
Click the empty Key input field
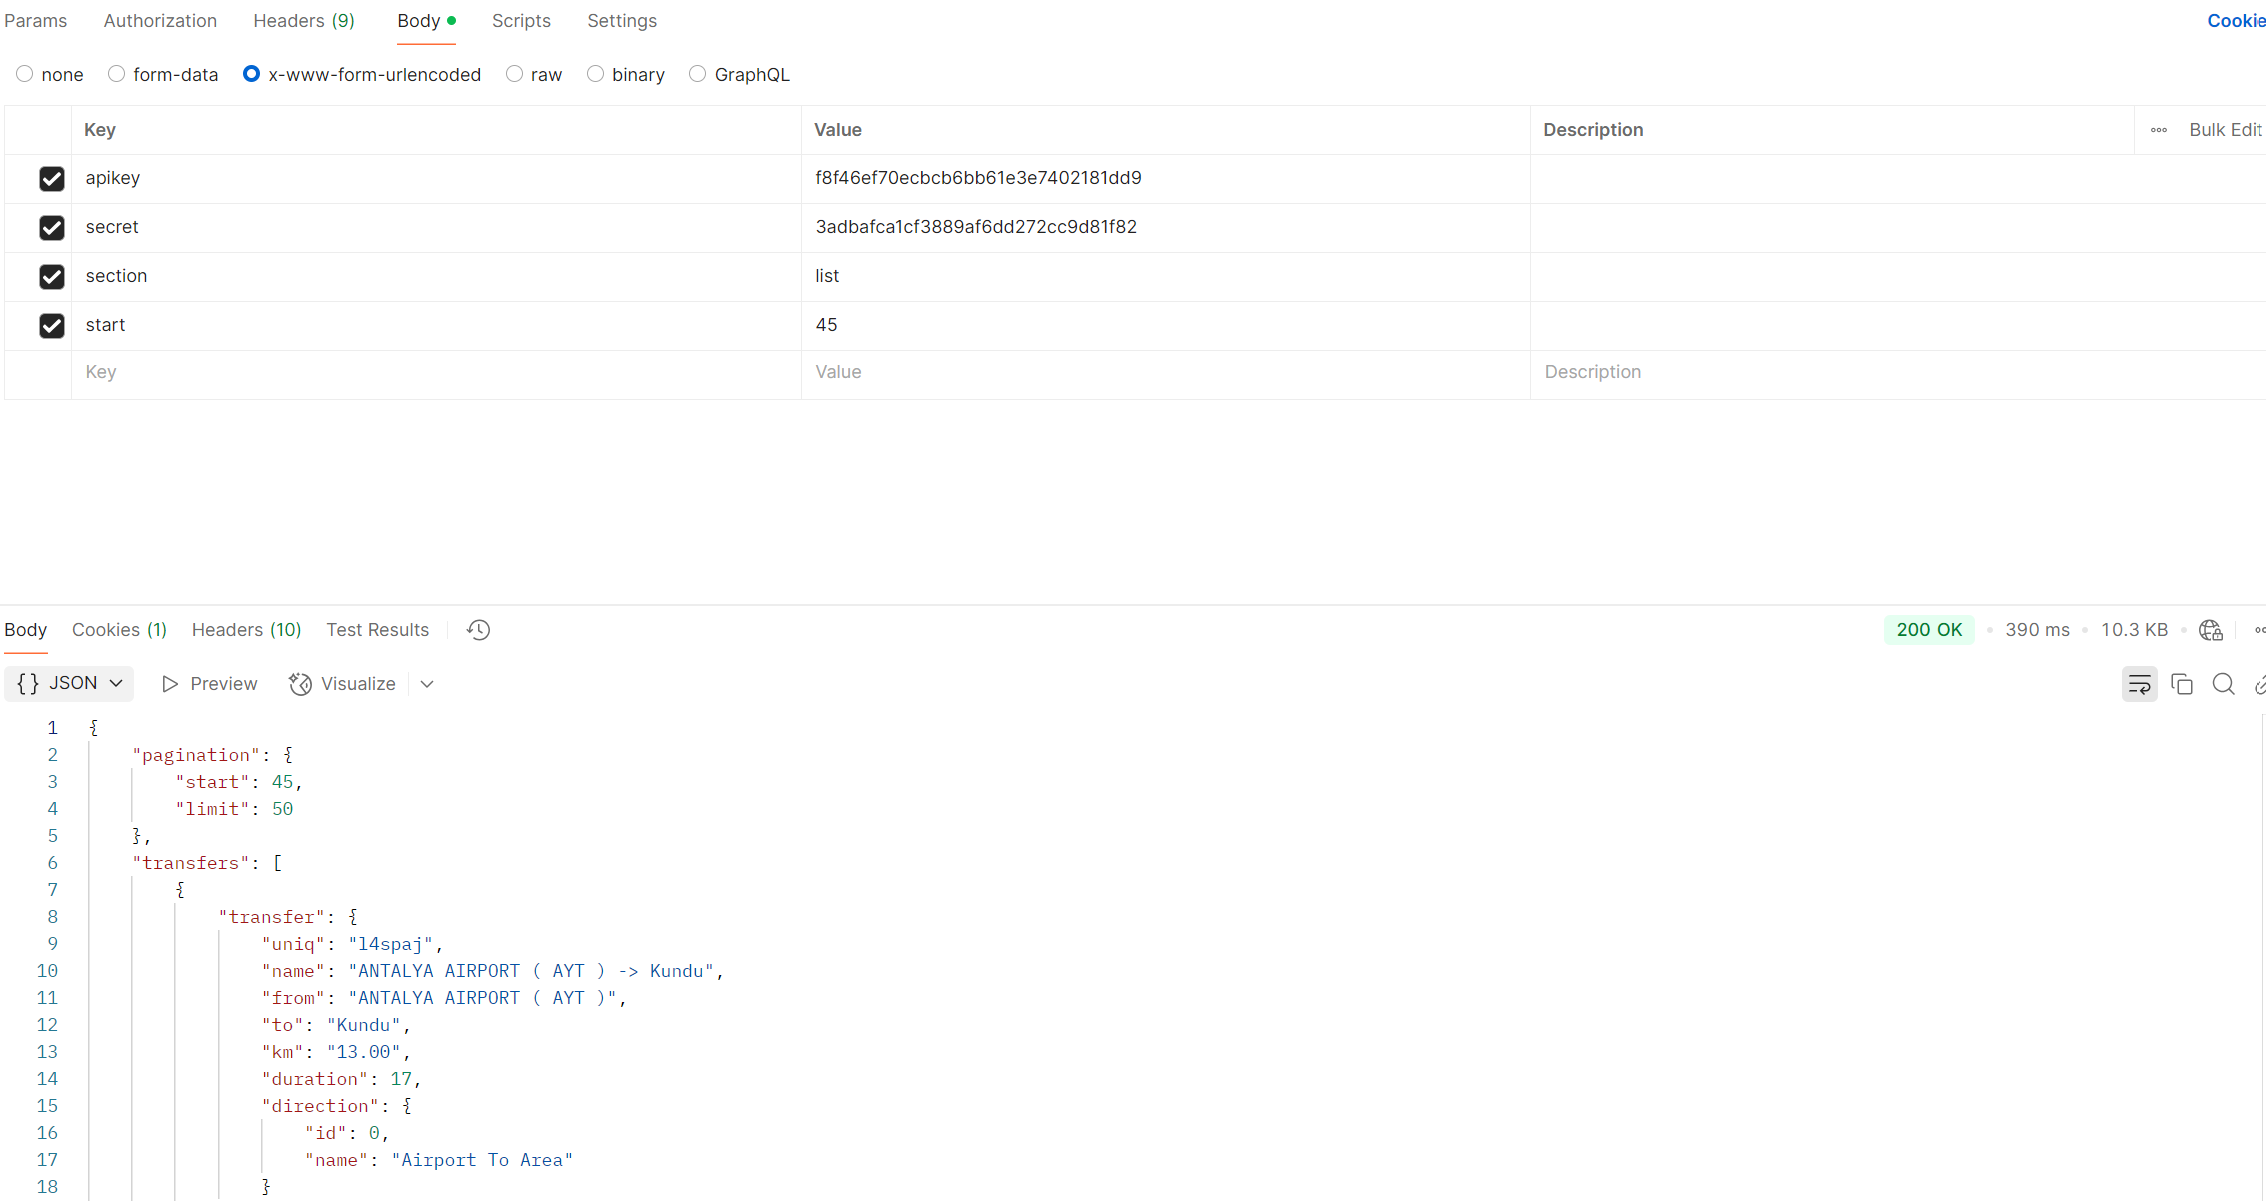435,372
